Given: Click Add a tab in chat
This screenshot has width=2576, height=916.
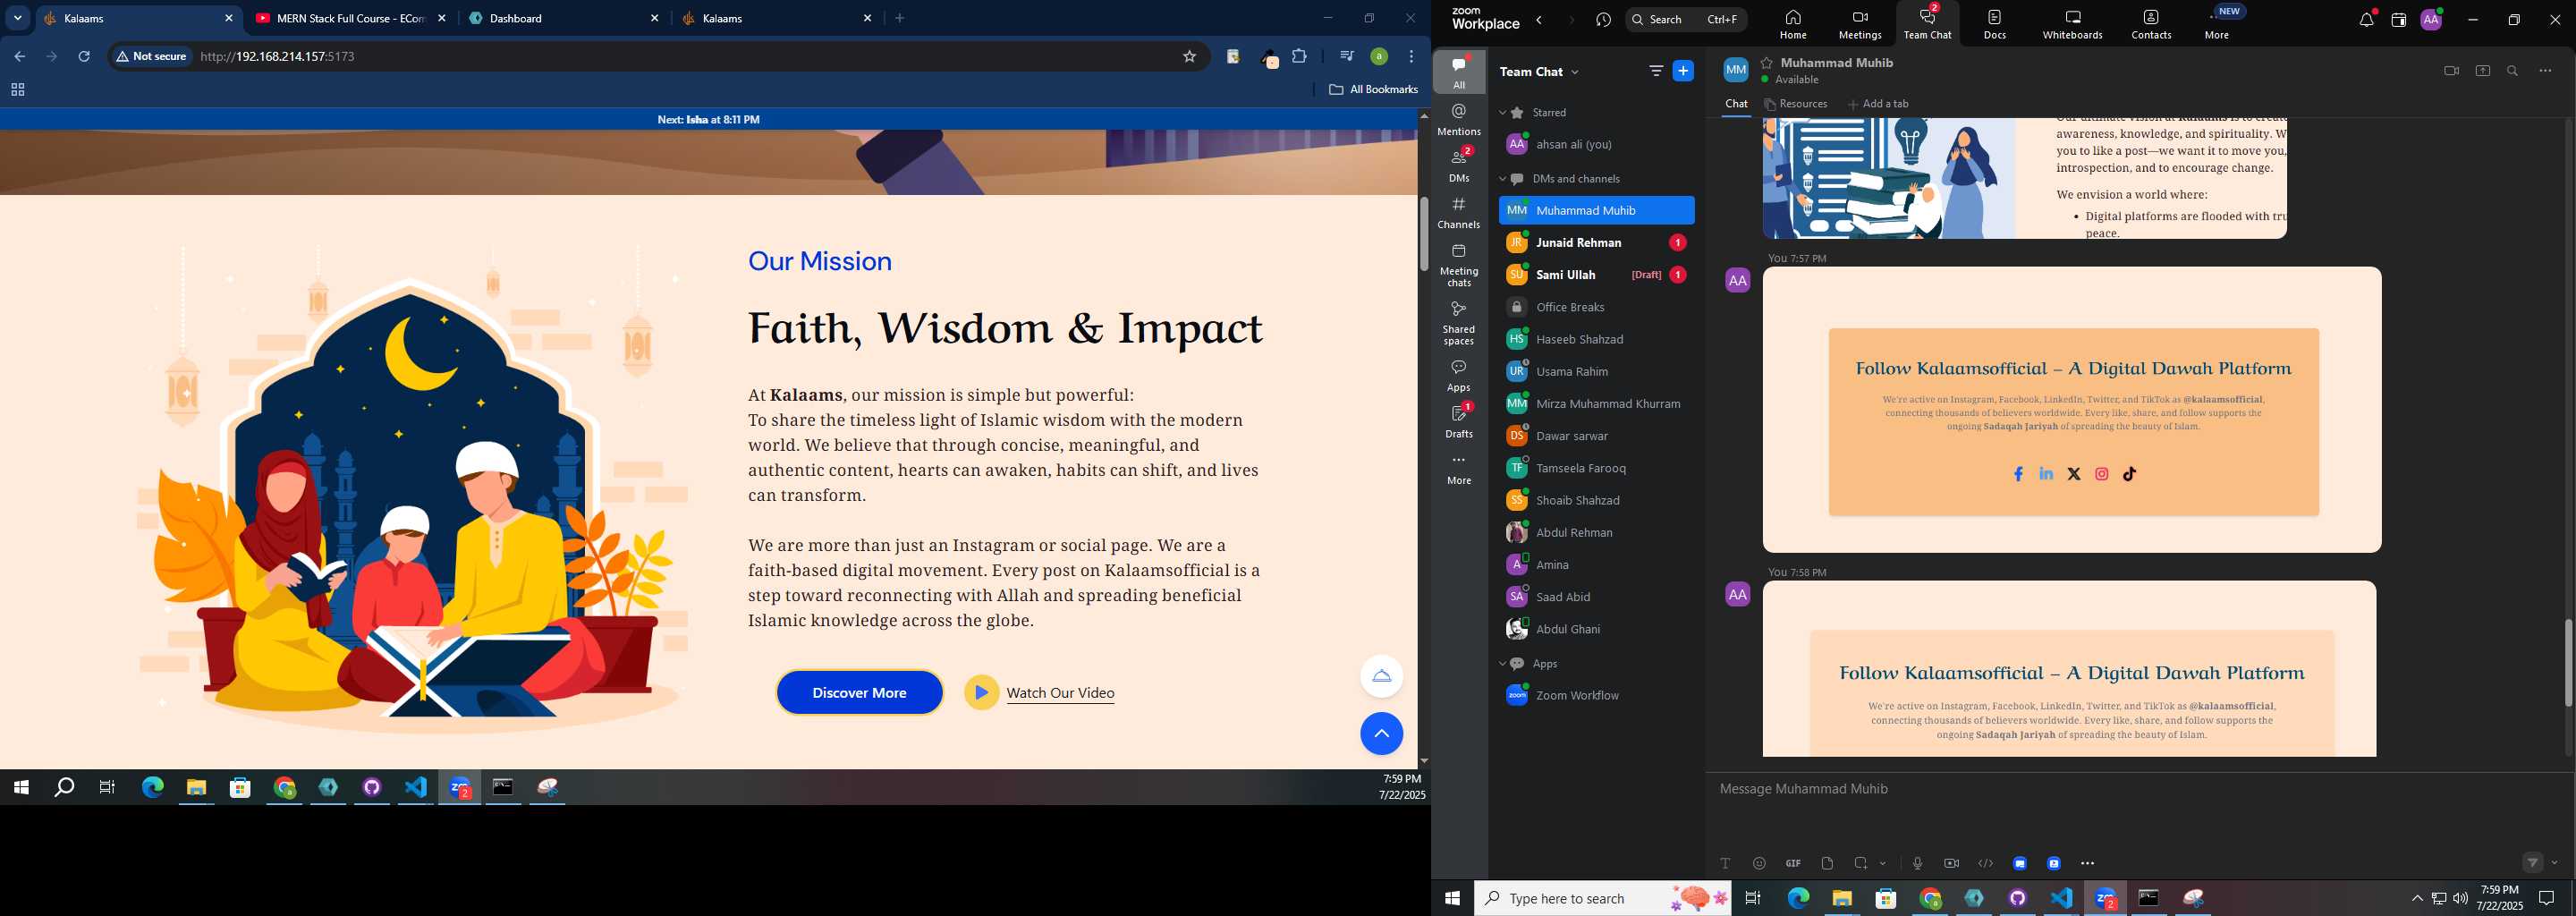Looking at the screenshot, I should [x=1879, y=104].
